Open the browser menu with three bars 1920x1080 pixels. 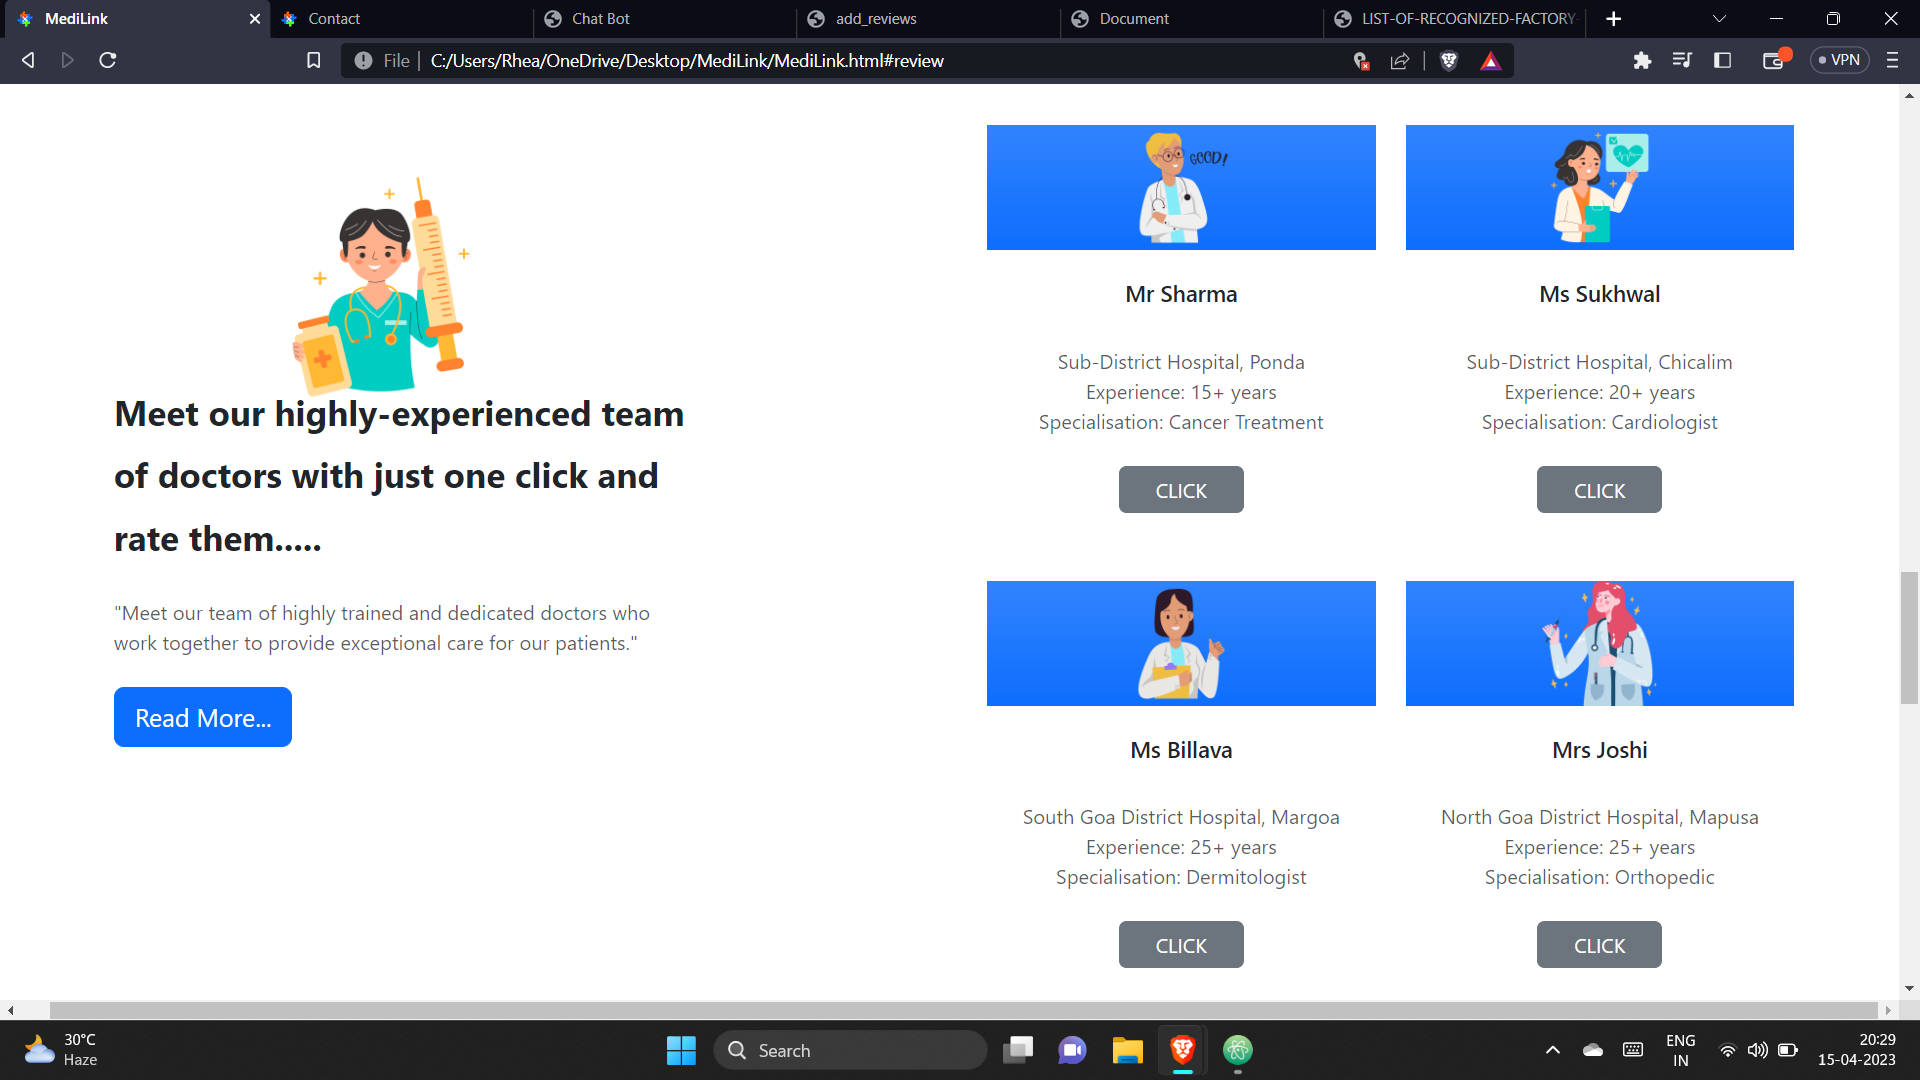1893,60
